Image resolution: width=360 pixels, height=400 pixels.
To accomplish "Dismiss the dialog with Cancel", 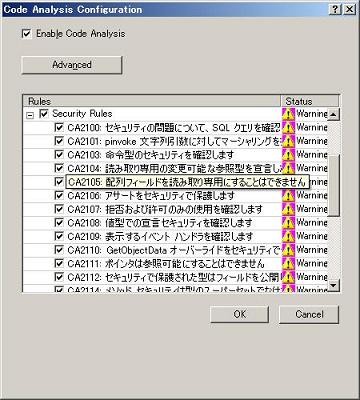I will coord(309,314).
